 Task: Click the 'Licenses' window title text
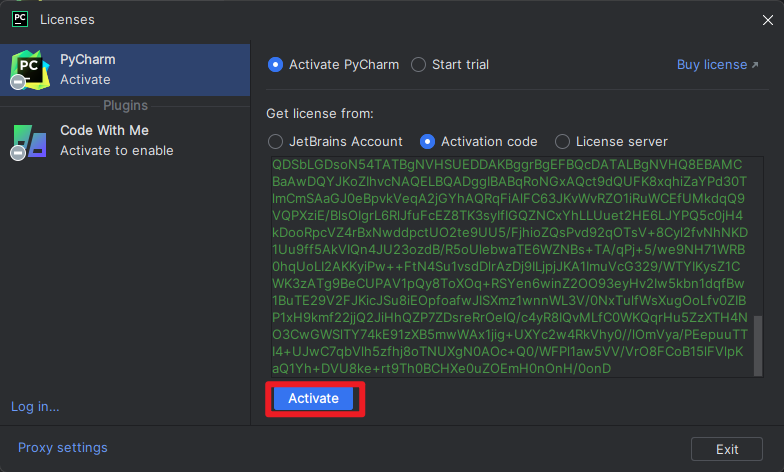click(67, 20)
